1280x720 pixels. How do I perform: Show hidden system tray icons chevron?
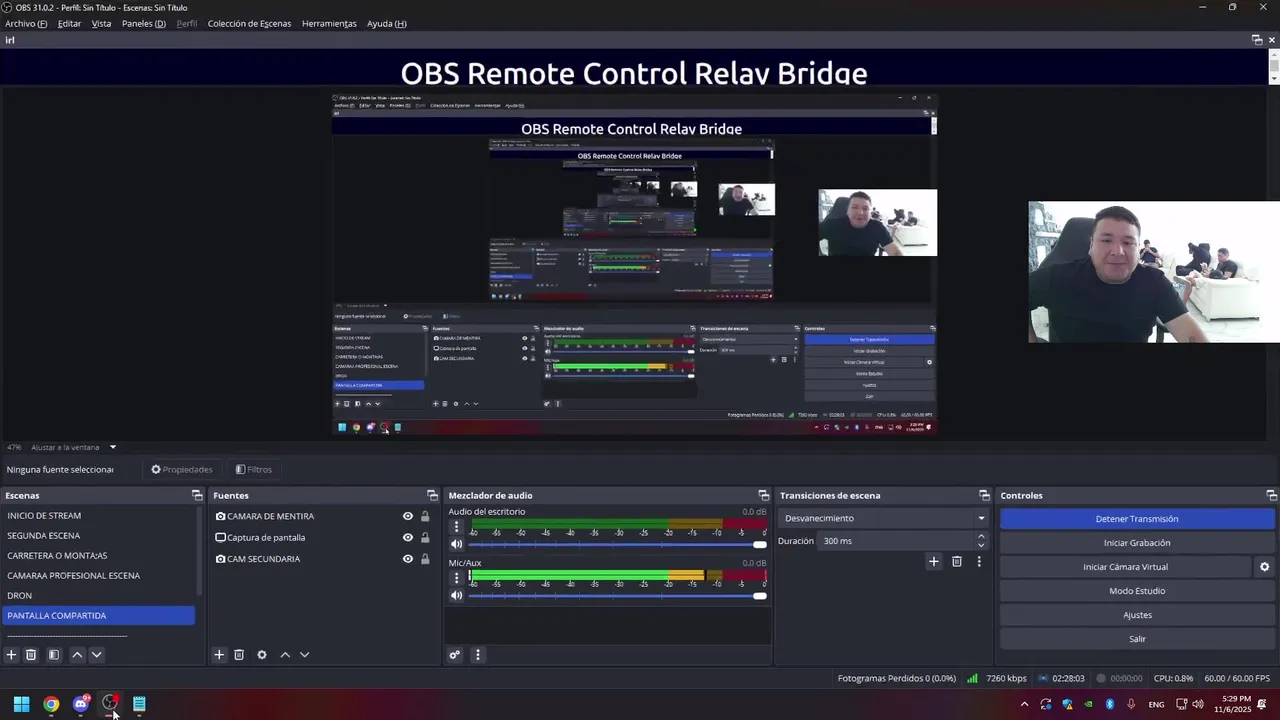tap(1024, 704)
